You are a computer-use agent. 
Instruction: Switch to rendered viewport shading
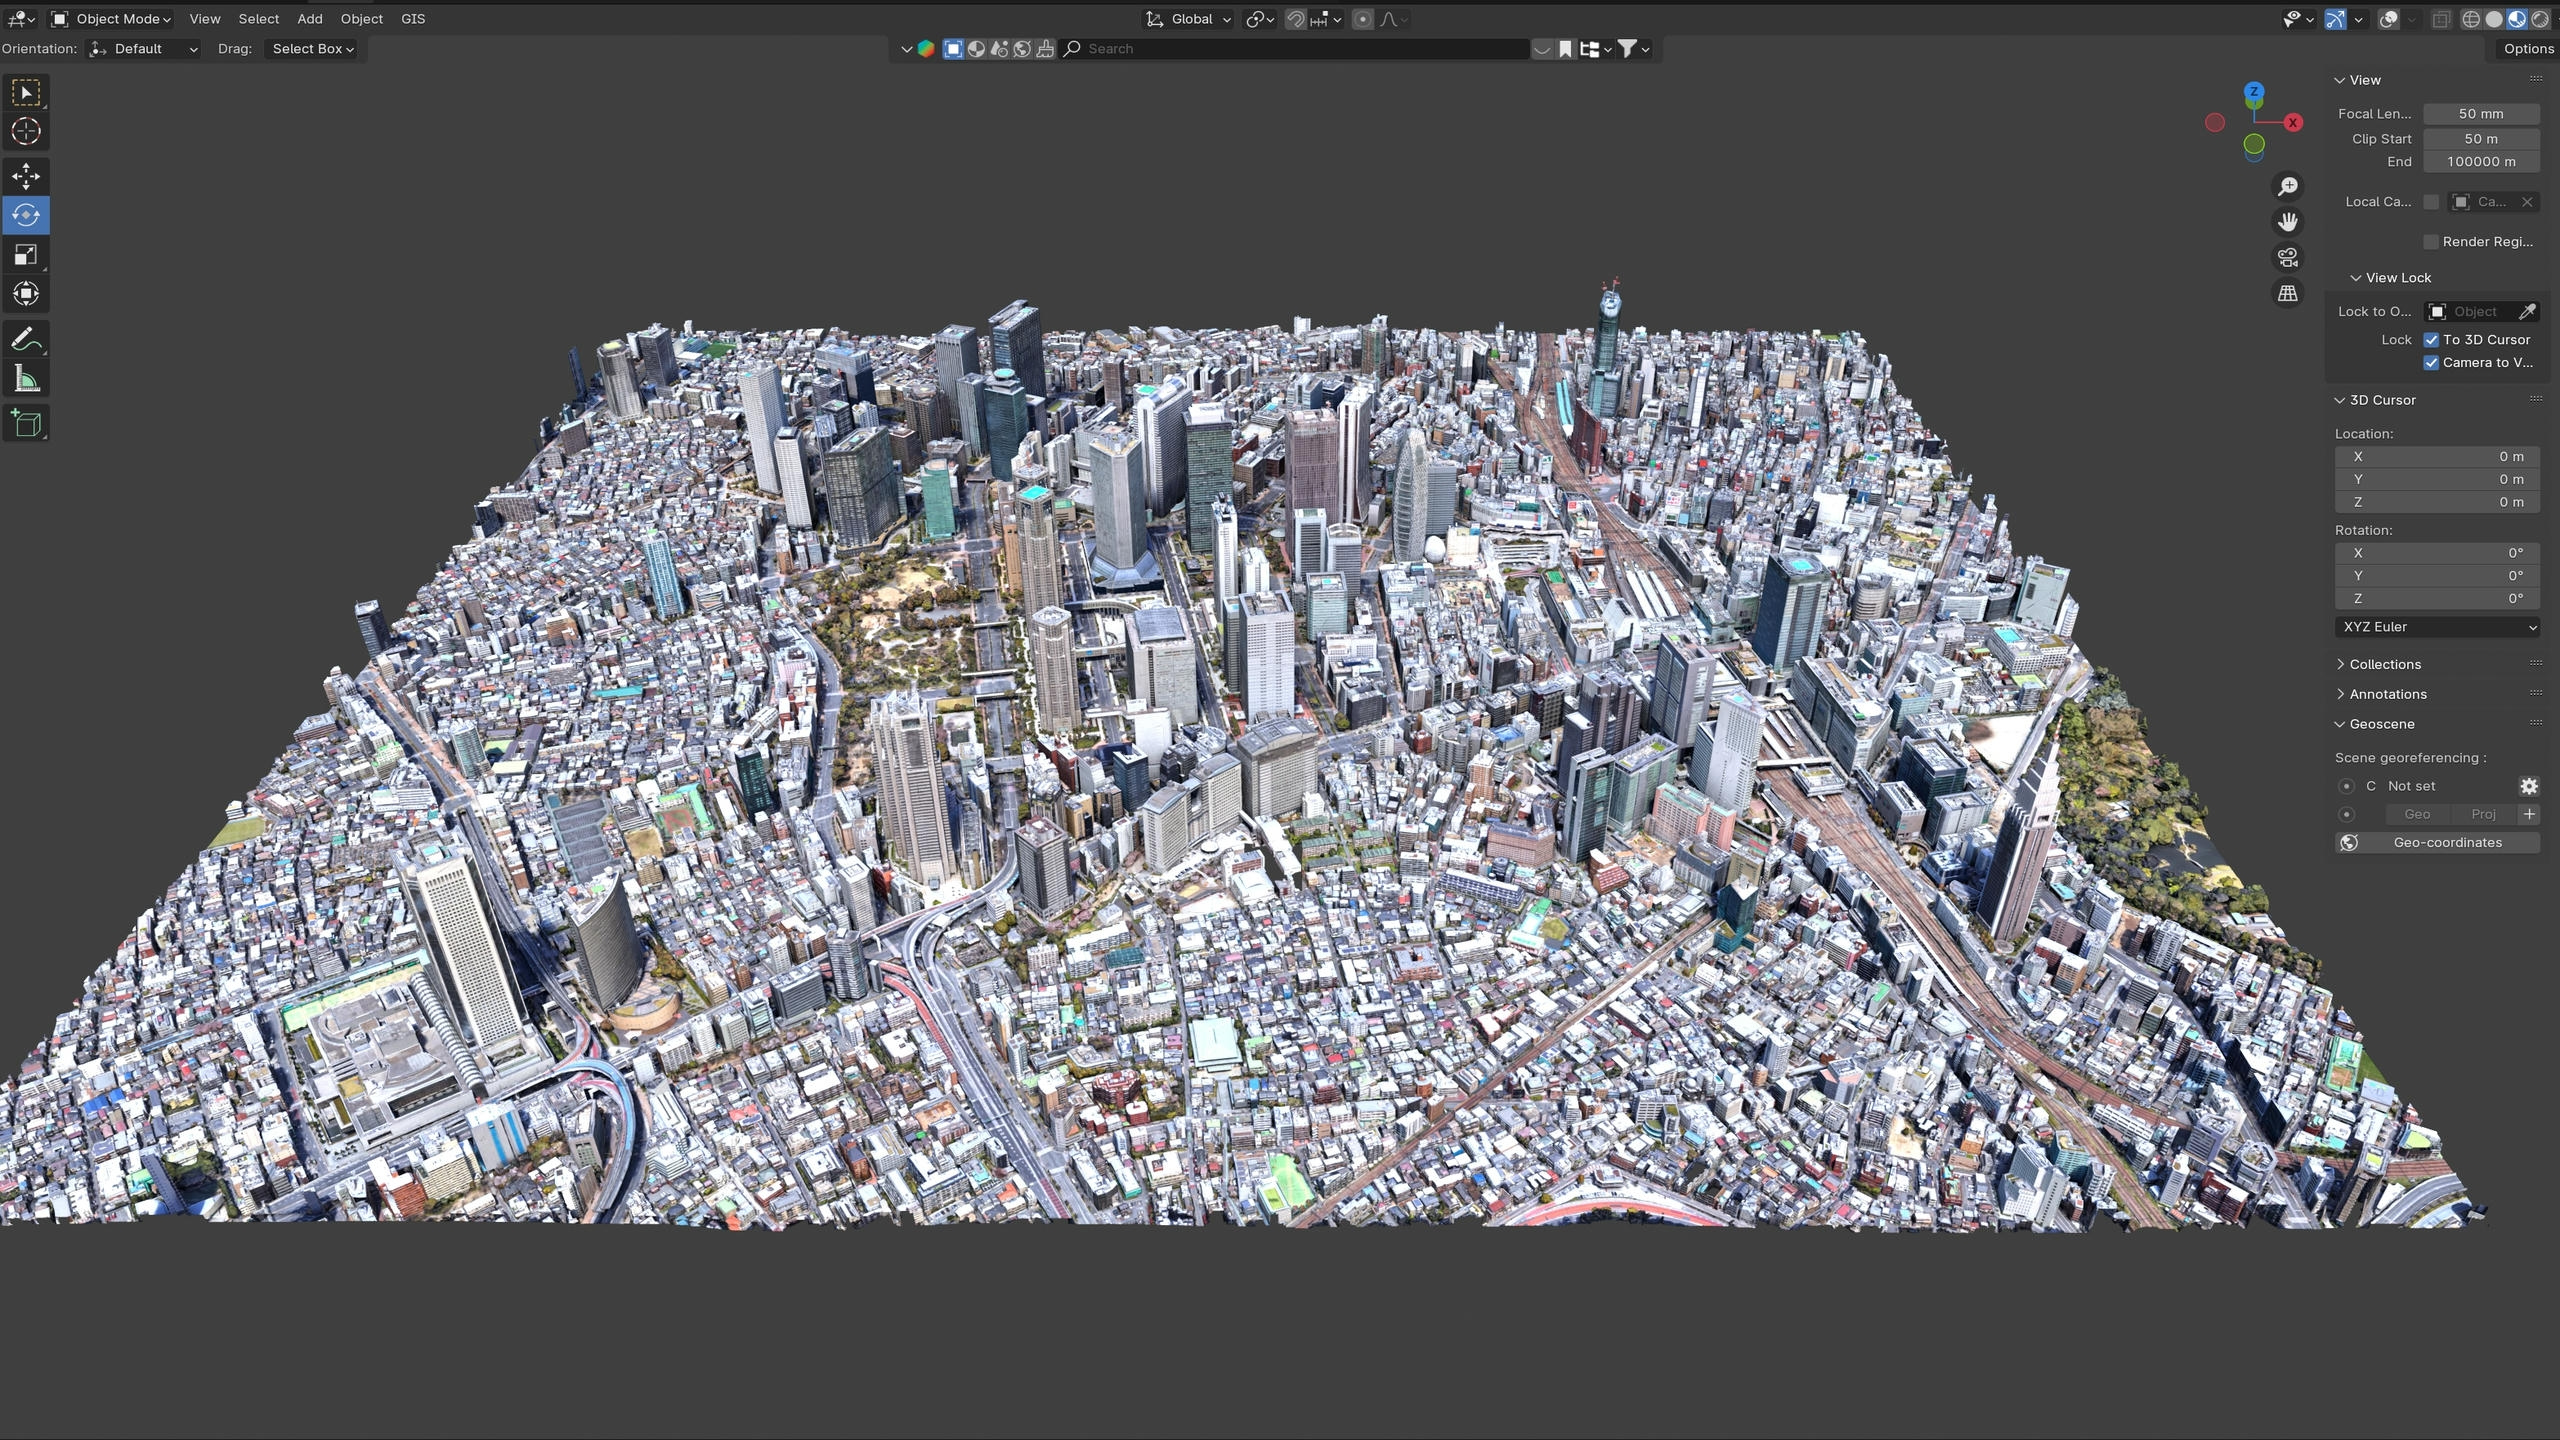pyautogui.click(x=2540, y=19)
